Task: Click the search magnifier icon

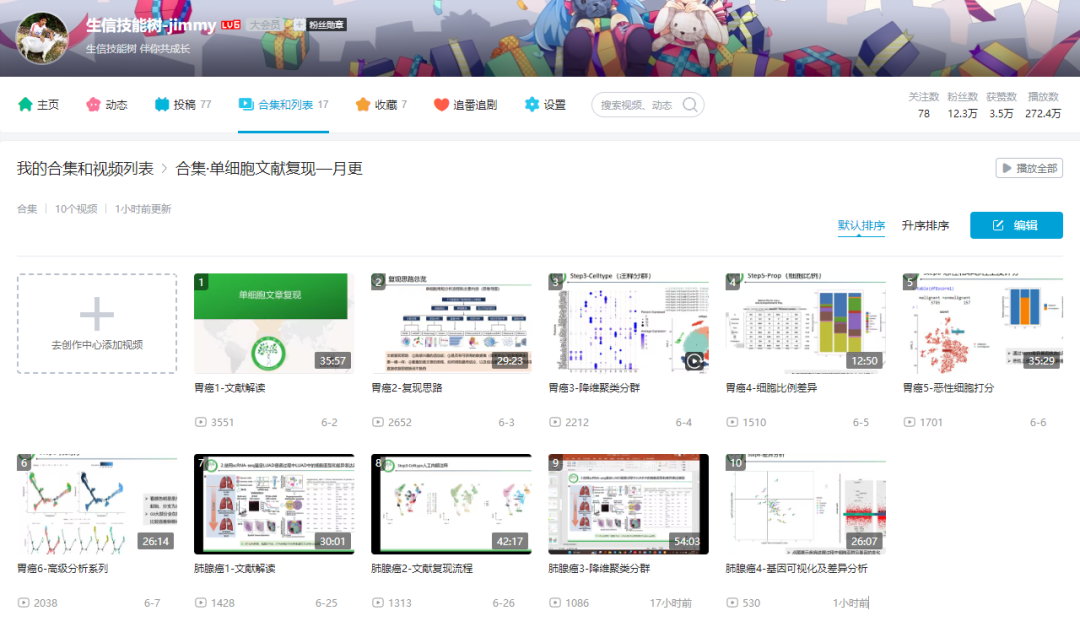Action: [689, 105]
